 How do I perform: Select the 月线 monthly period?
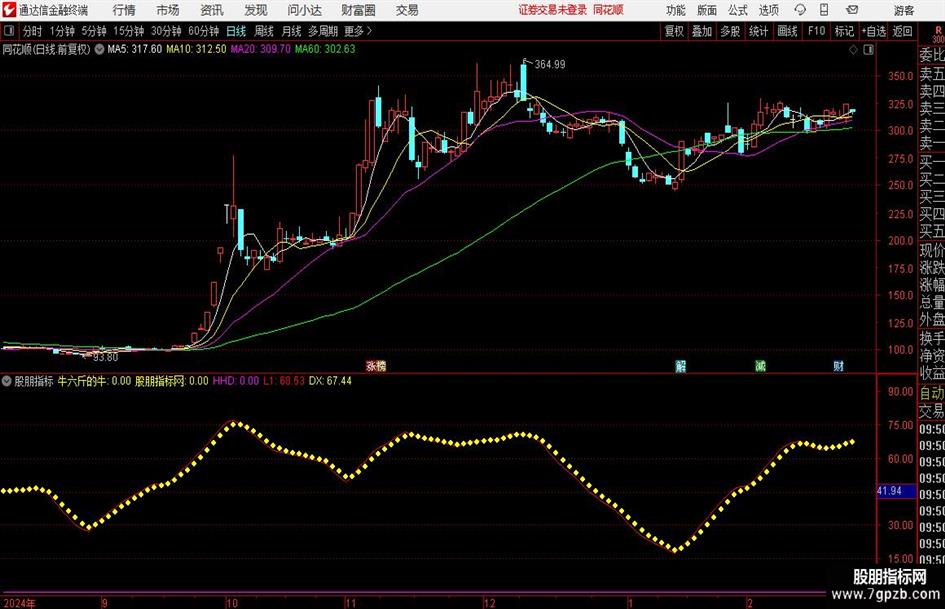click(x=292, y=31)
